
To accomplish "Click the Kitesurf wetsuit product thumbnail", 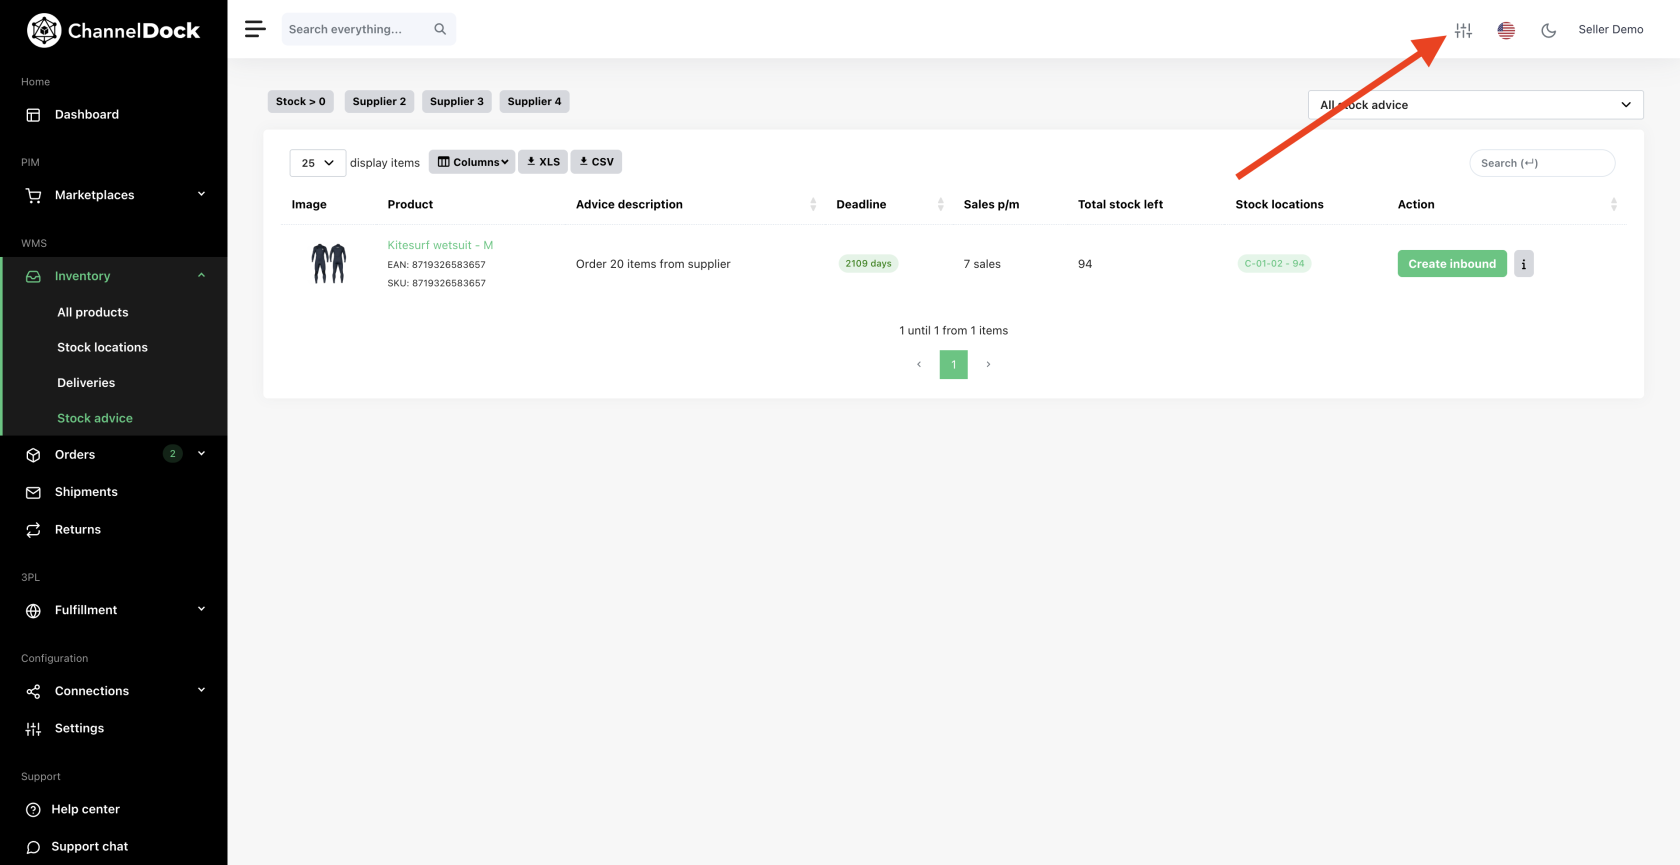I will [328, 264].
